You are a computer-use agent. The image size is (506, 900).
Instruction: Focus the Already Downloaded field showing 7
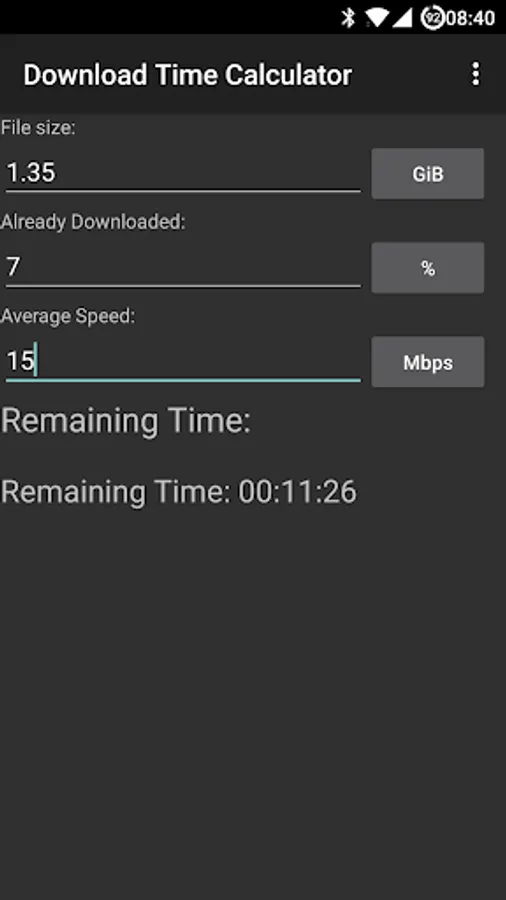(183, 267)
